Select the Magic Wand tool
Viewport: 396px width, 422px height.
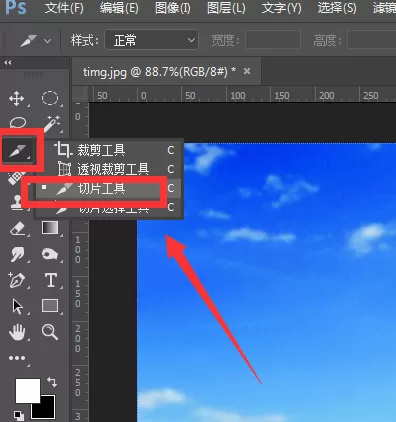click(x=51, y=124)
